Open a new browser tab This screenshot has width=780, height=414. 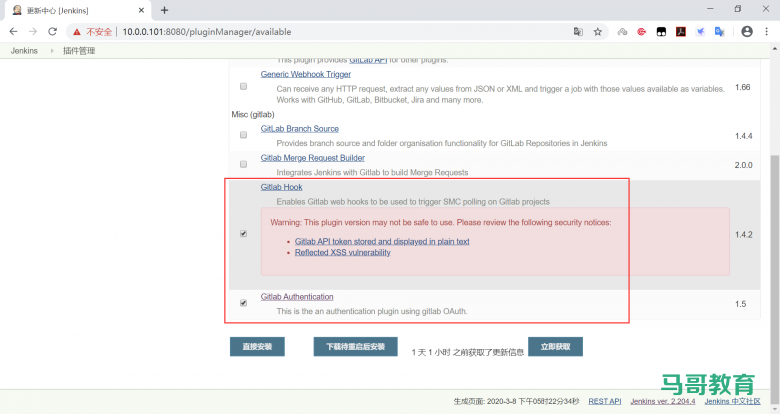tap(165, 10)
